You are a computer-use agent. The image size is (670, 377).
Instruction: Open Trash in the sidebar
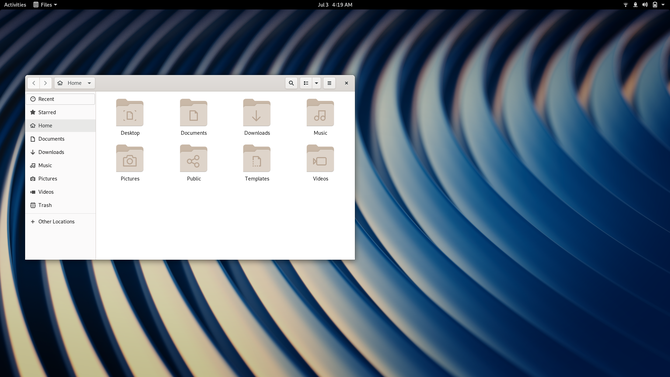pos(60,205)
